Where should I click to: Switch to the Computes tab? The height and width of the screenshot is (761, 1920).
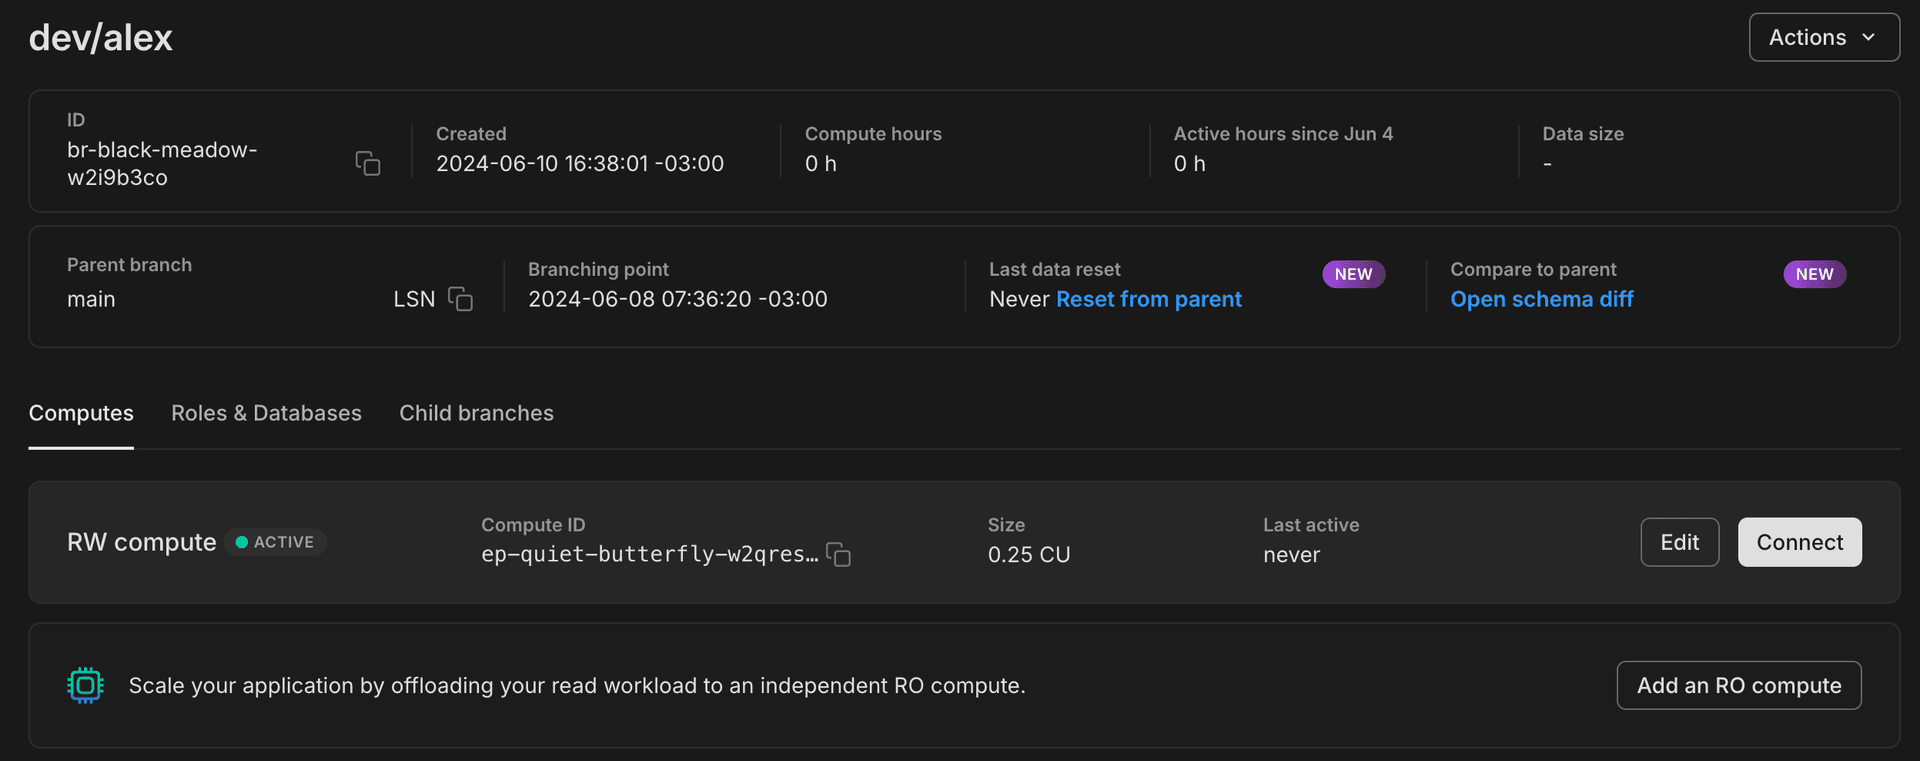click(81, 413)
